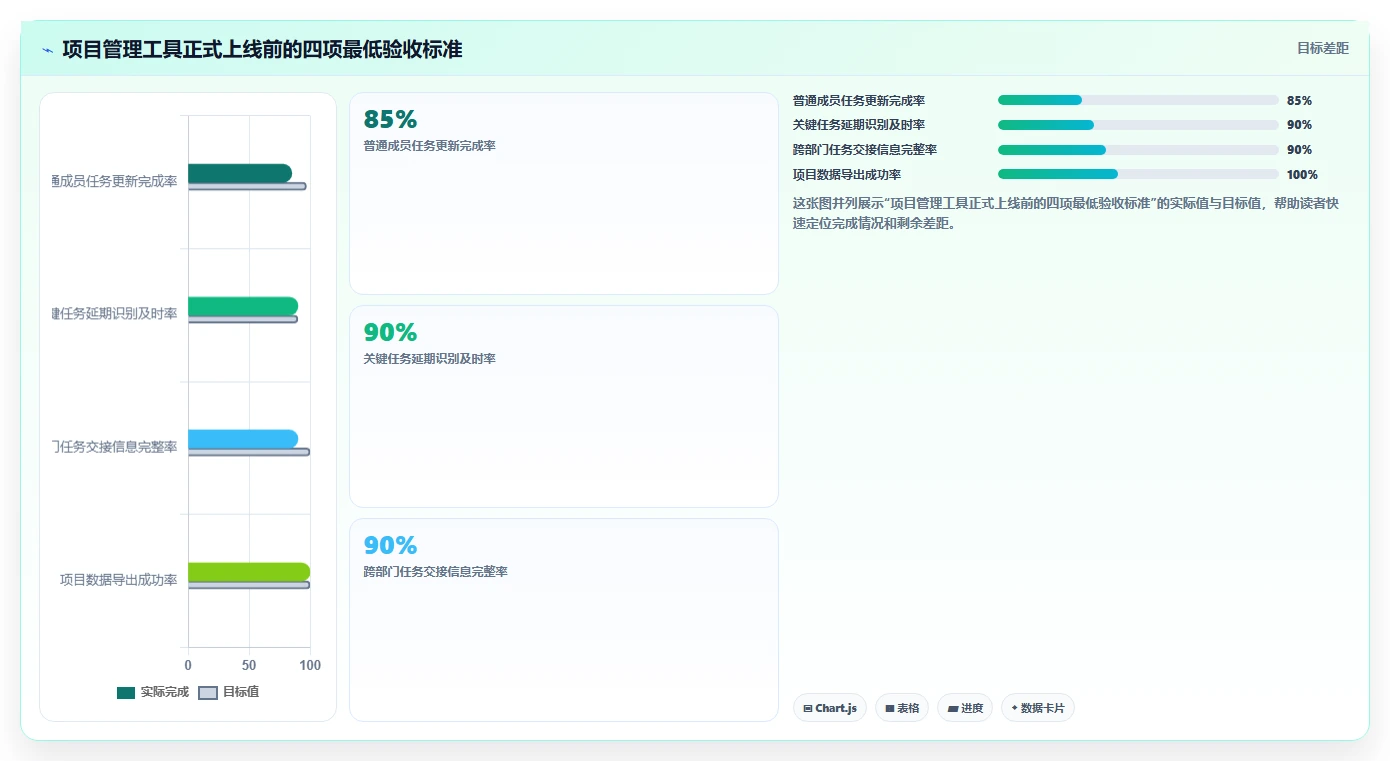1390x761 pixels.
Task: Click the 表格 tag chip
Action: 902,708
